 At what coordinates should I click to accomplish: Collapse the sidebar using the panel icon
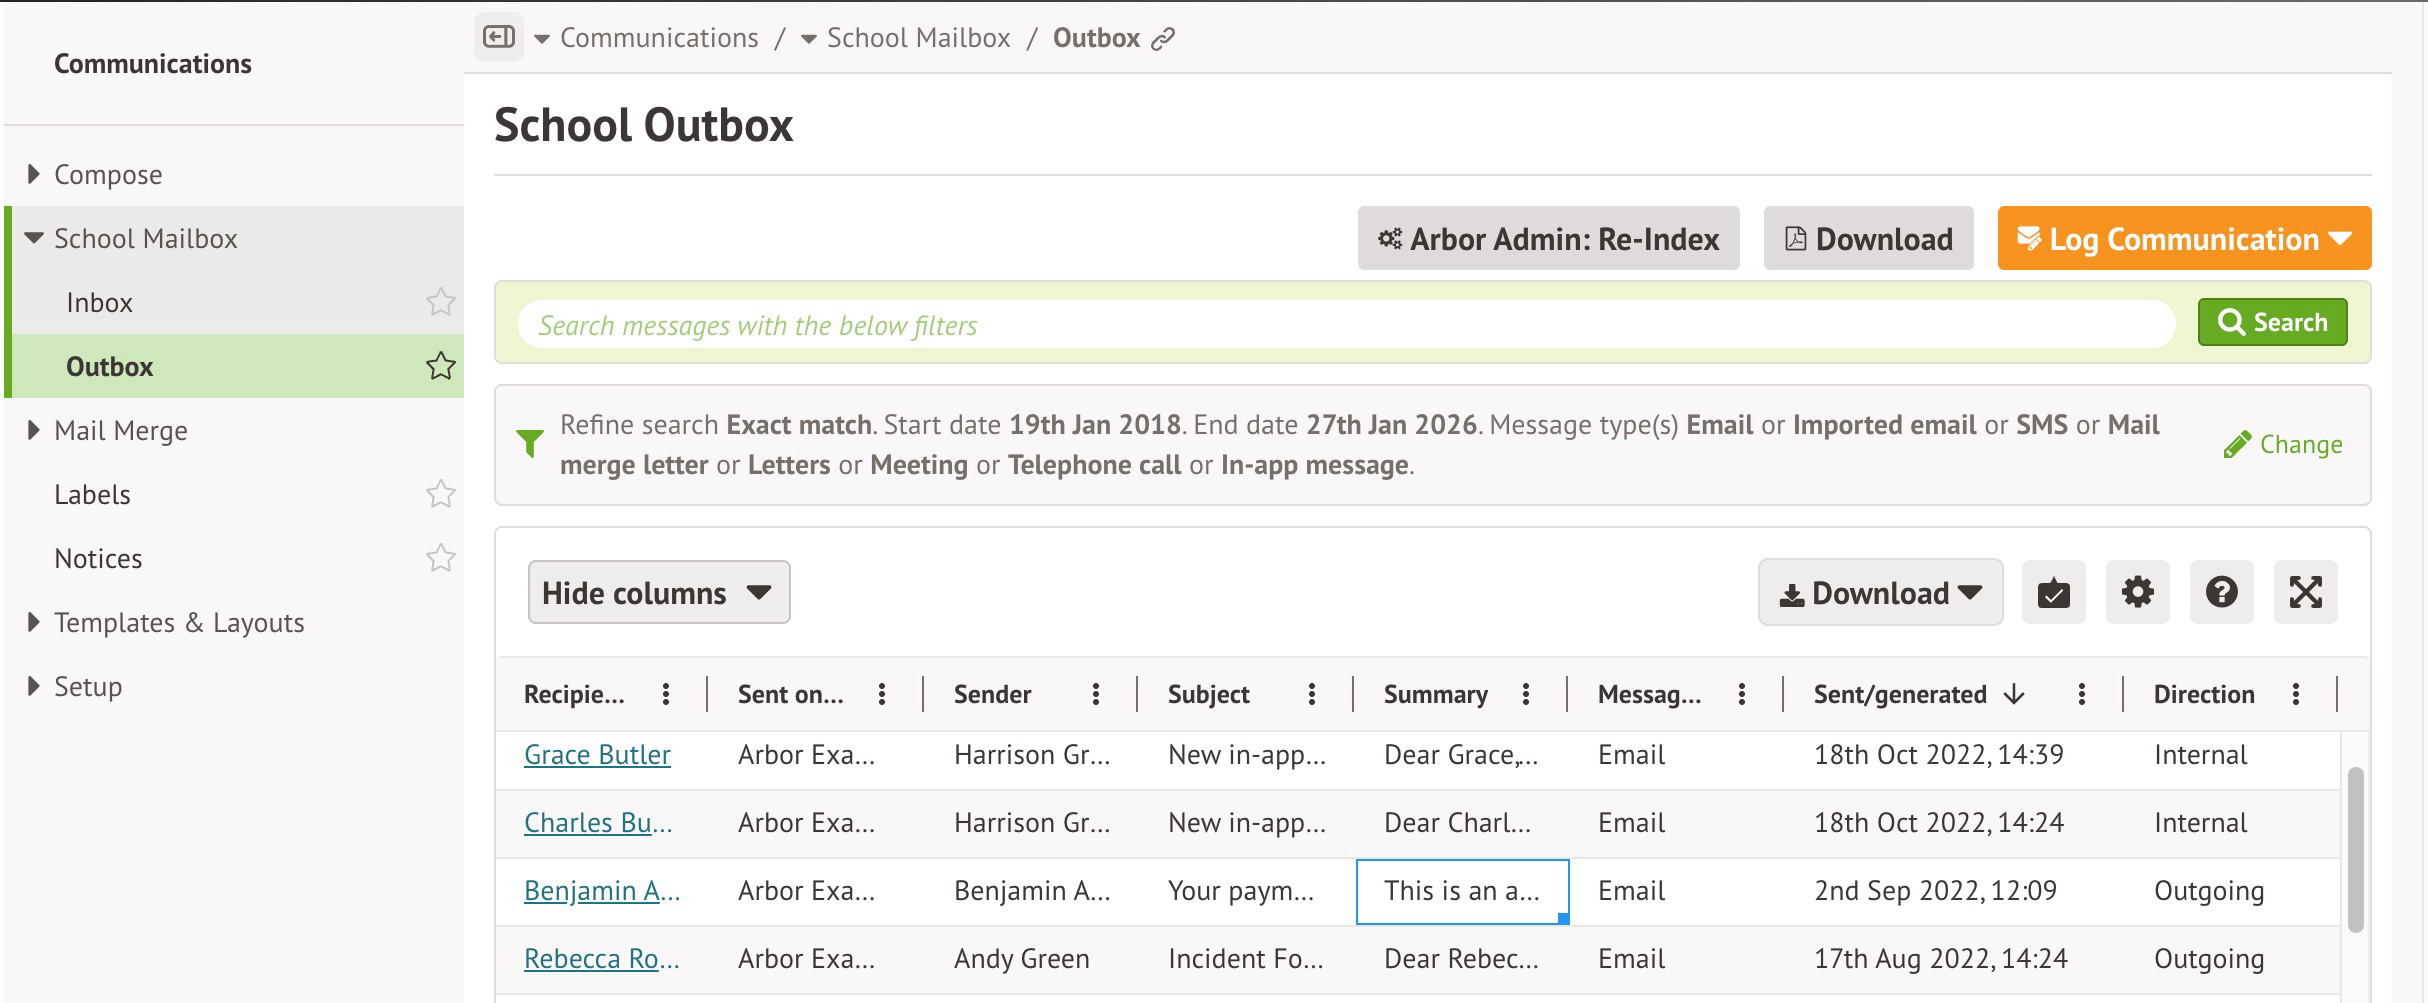tap(498, 38)
